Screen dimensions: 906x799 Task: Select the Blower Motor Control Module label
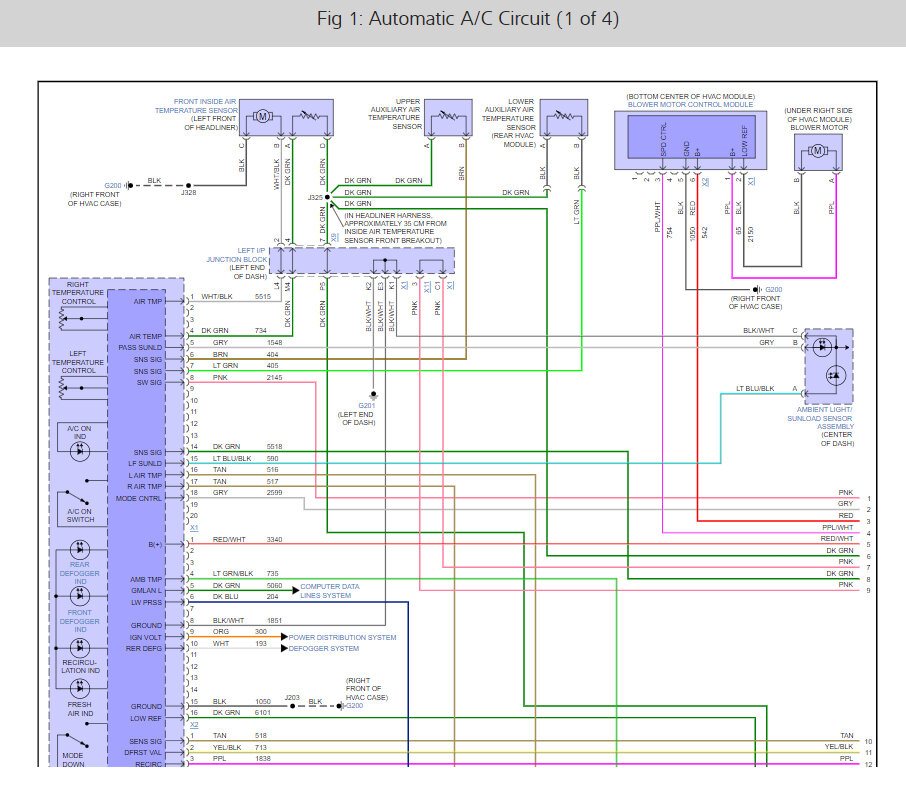[x=690, y=104]
